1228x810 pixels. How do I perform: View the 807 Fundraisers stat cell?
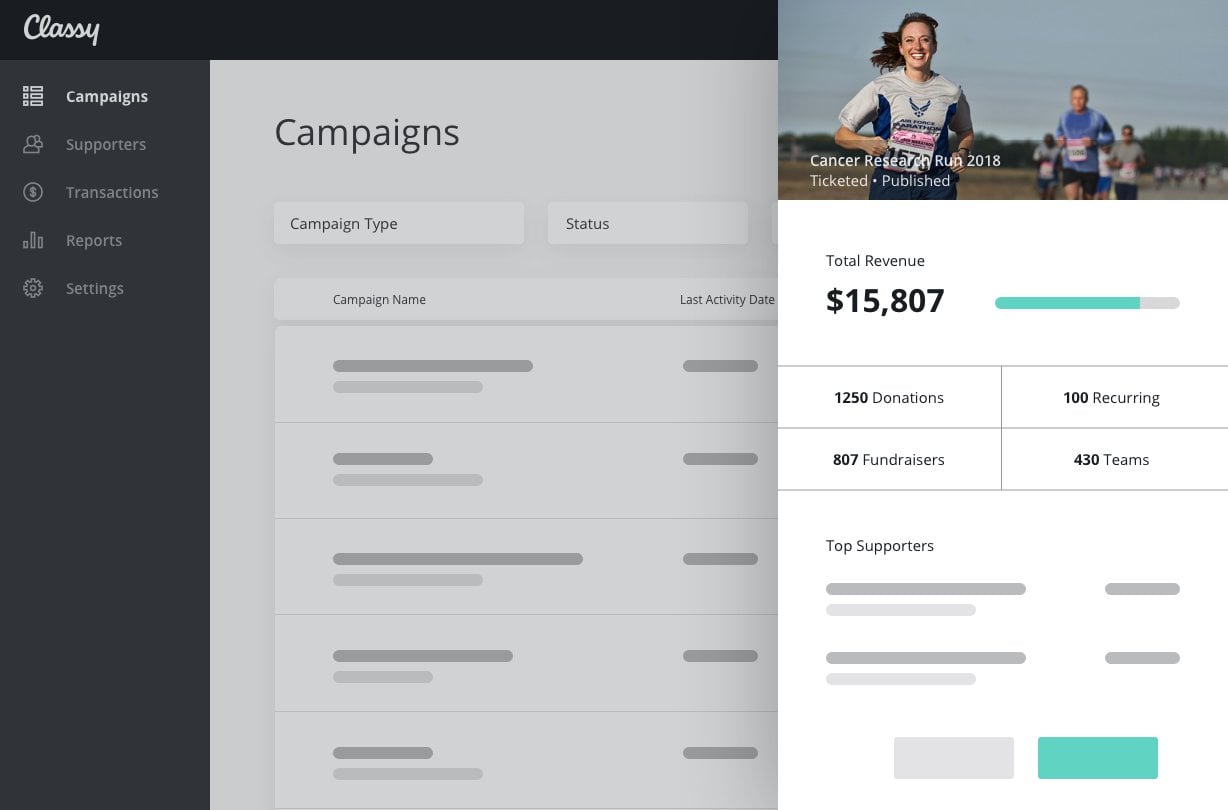click(889, 459)
